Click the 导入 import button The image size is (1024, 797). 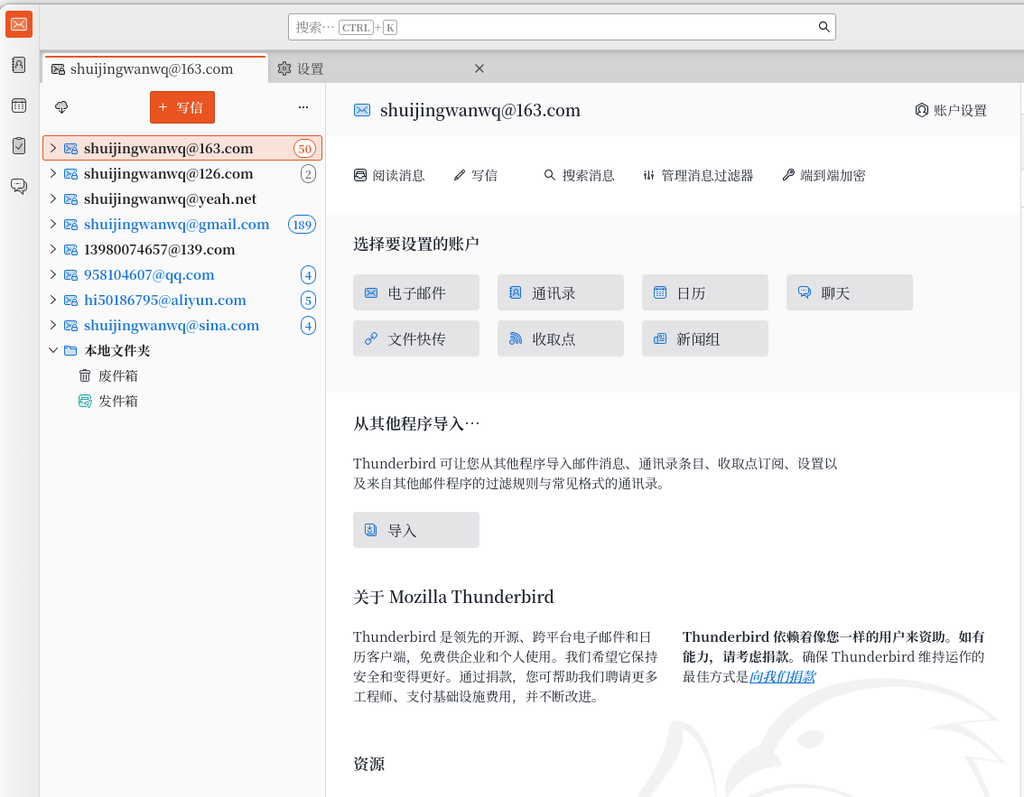(x=416, y=530)
